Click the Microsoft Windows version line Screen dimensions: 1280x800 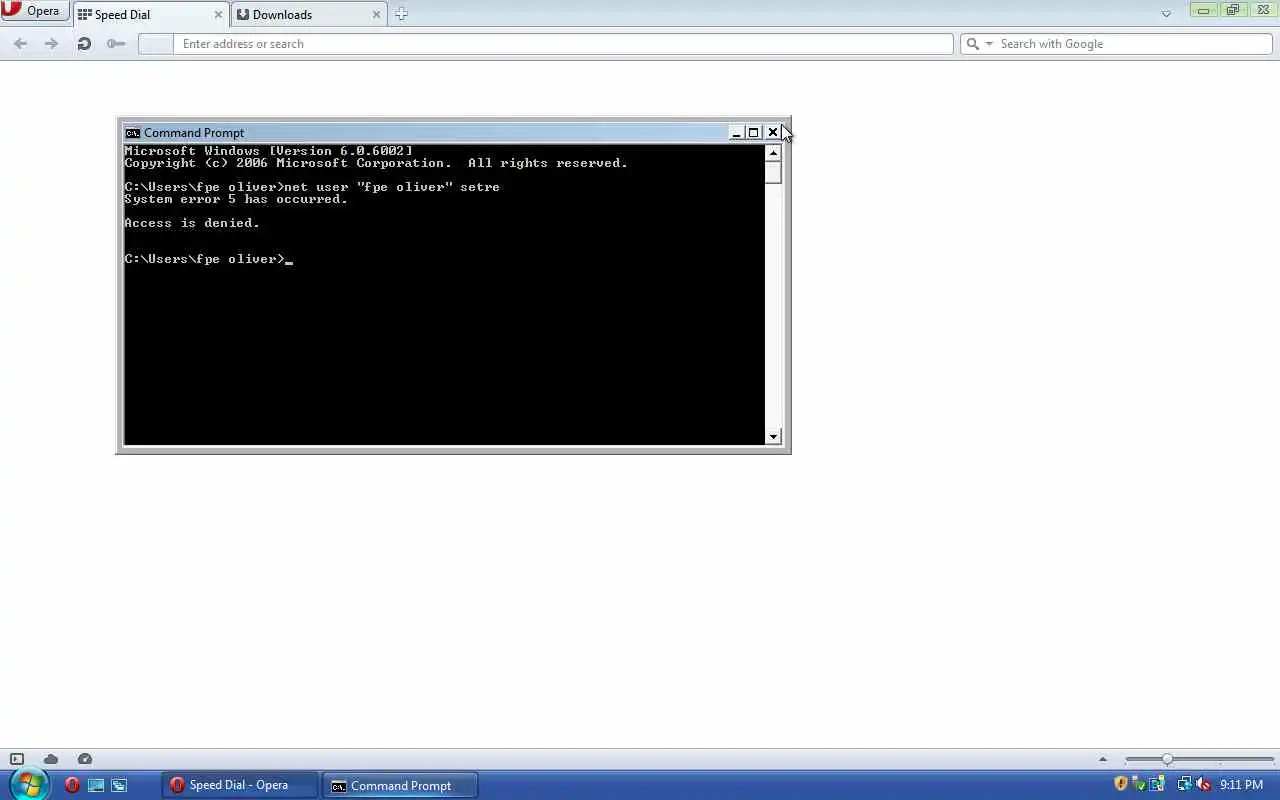point(268,151)
